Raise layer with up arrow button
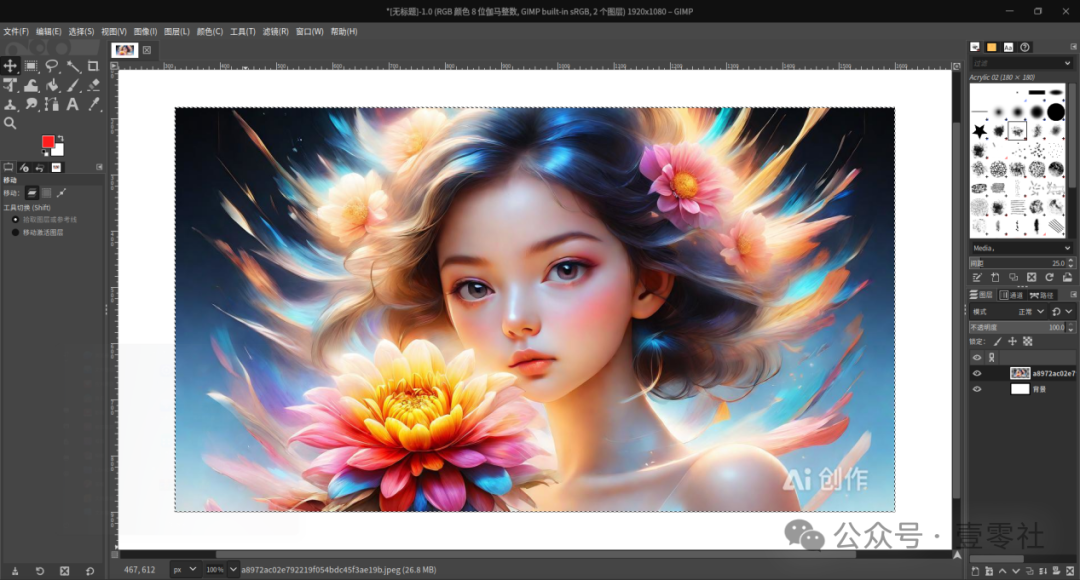 click(x=1002, y=571)
